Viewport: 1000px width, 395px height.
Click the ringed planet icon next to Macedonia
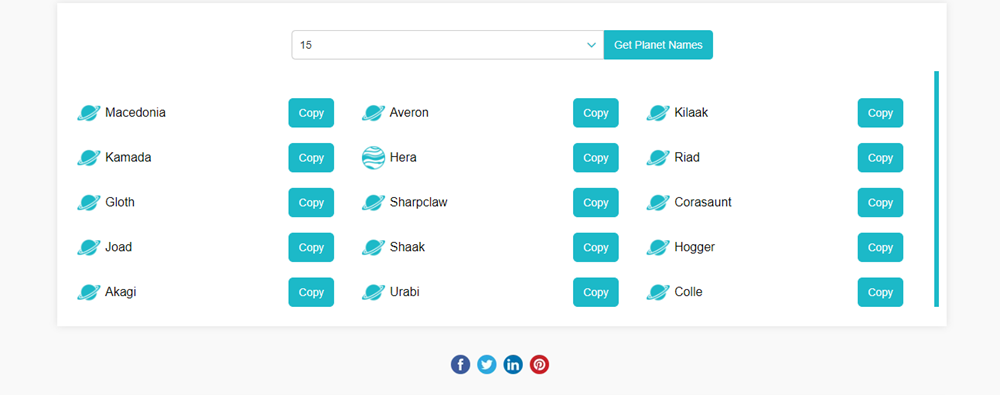(89, 113)
